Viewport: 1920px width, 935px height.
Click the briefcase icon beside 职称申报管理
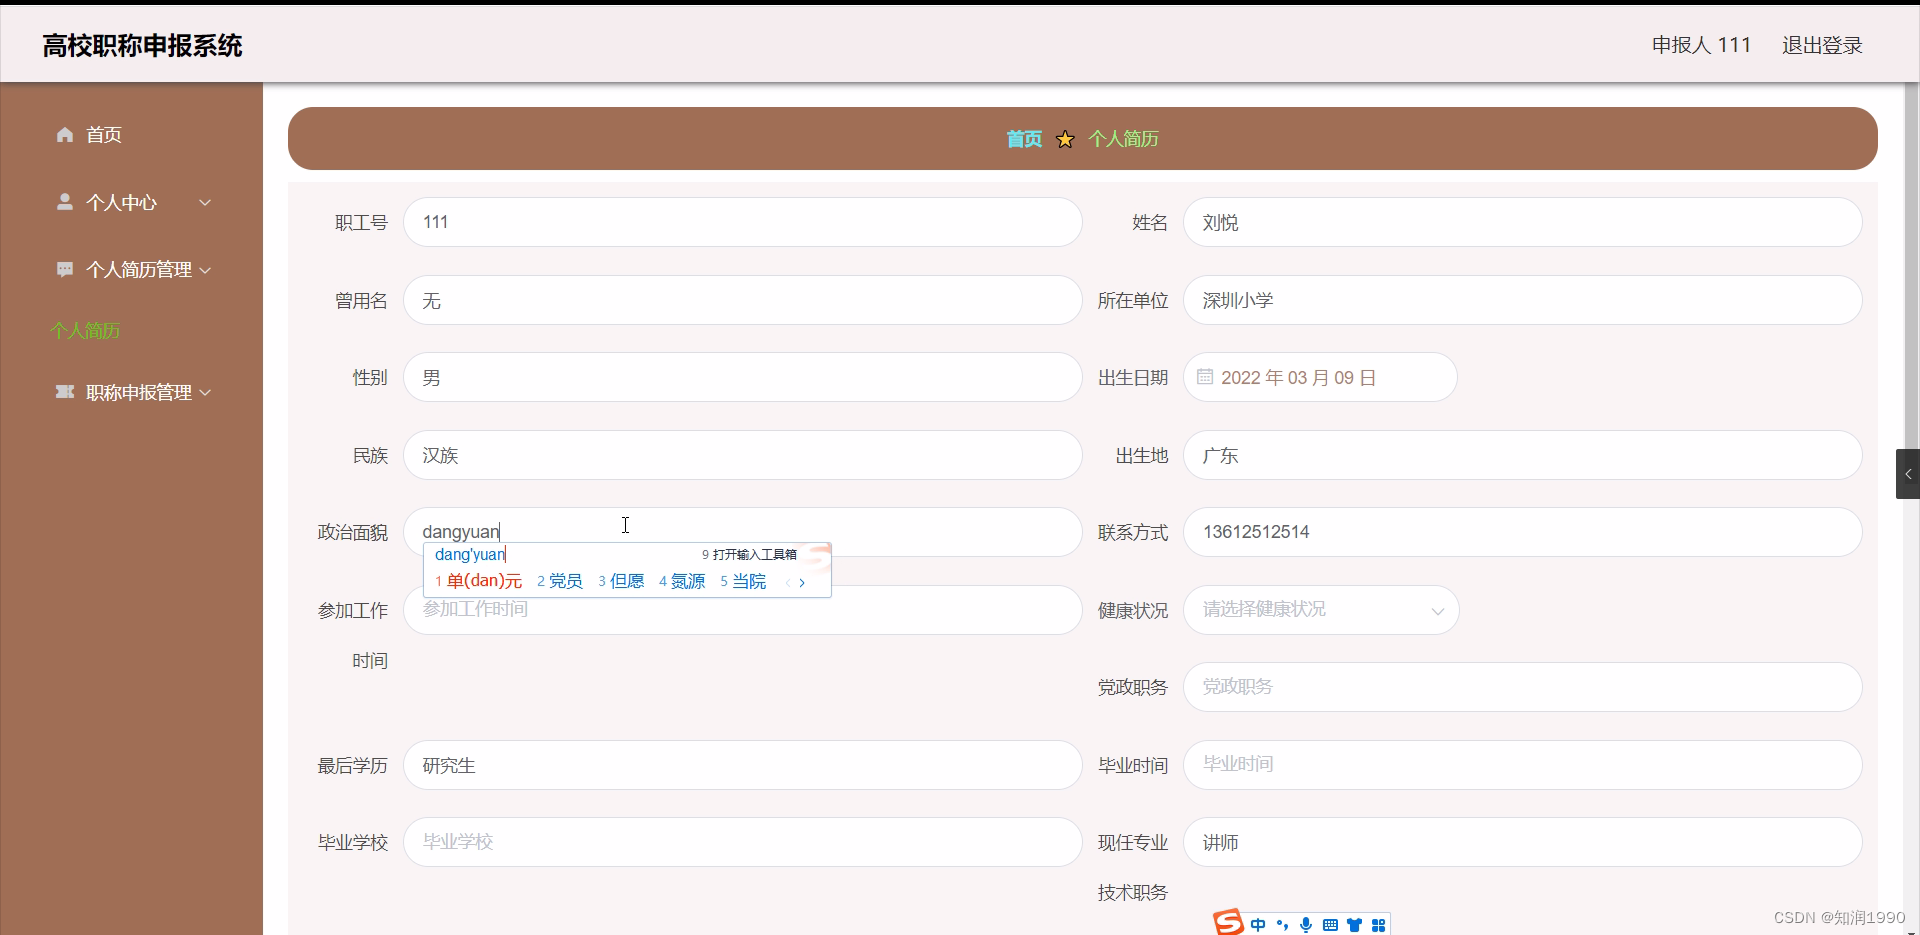64,392
